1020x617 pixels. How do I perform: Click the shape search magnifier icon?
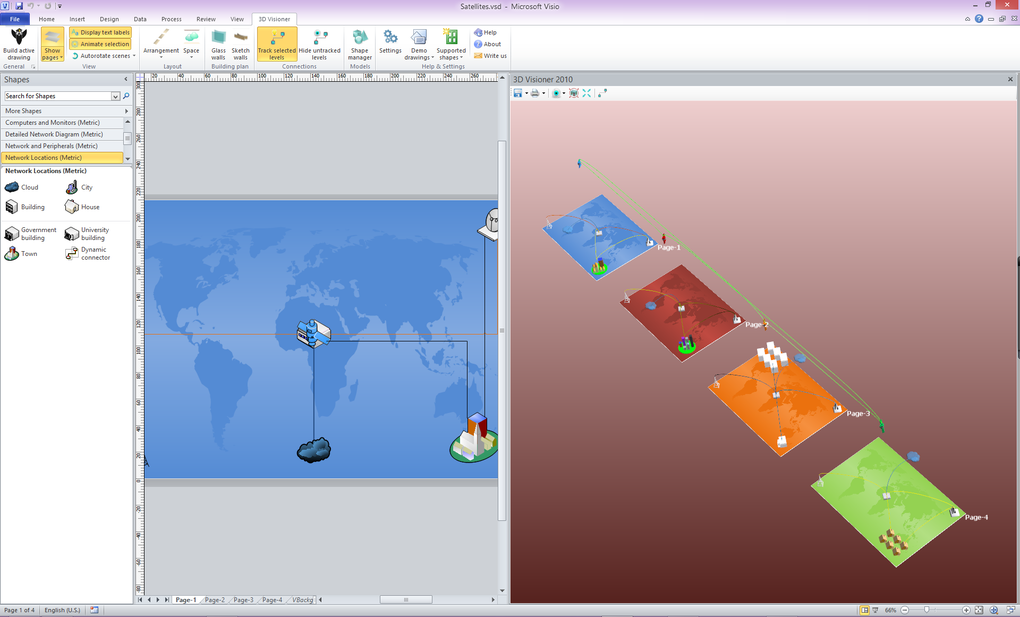(126, 96)
